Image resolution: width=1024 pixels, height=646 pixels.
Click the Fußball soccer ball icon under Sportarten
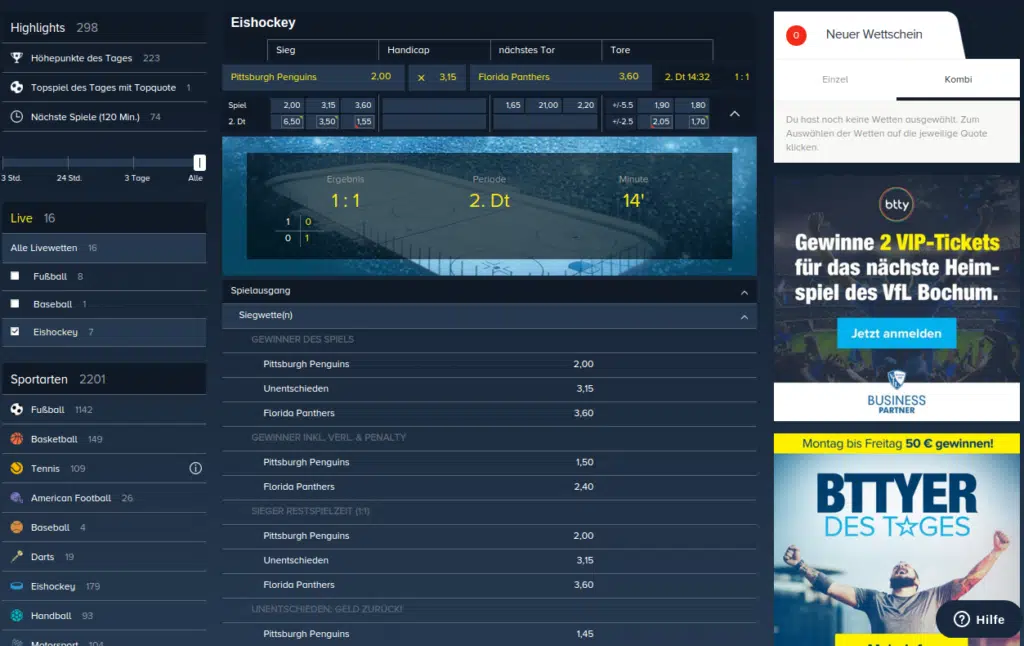tap(16, 410)
